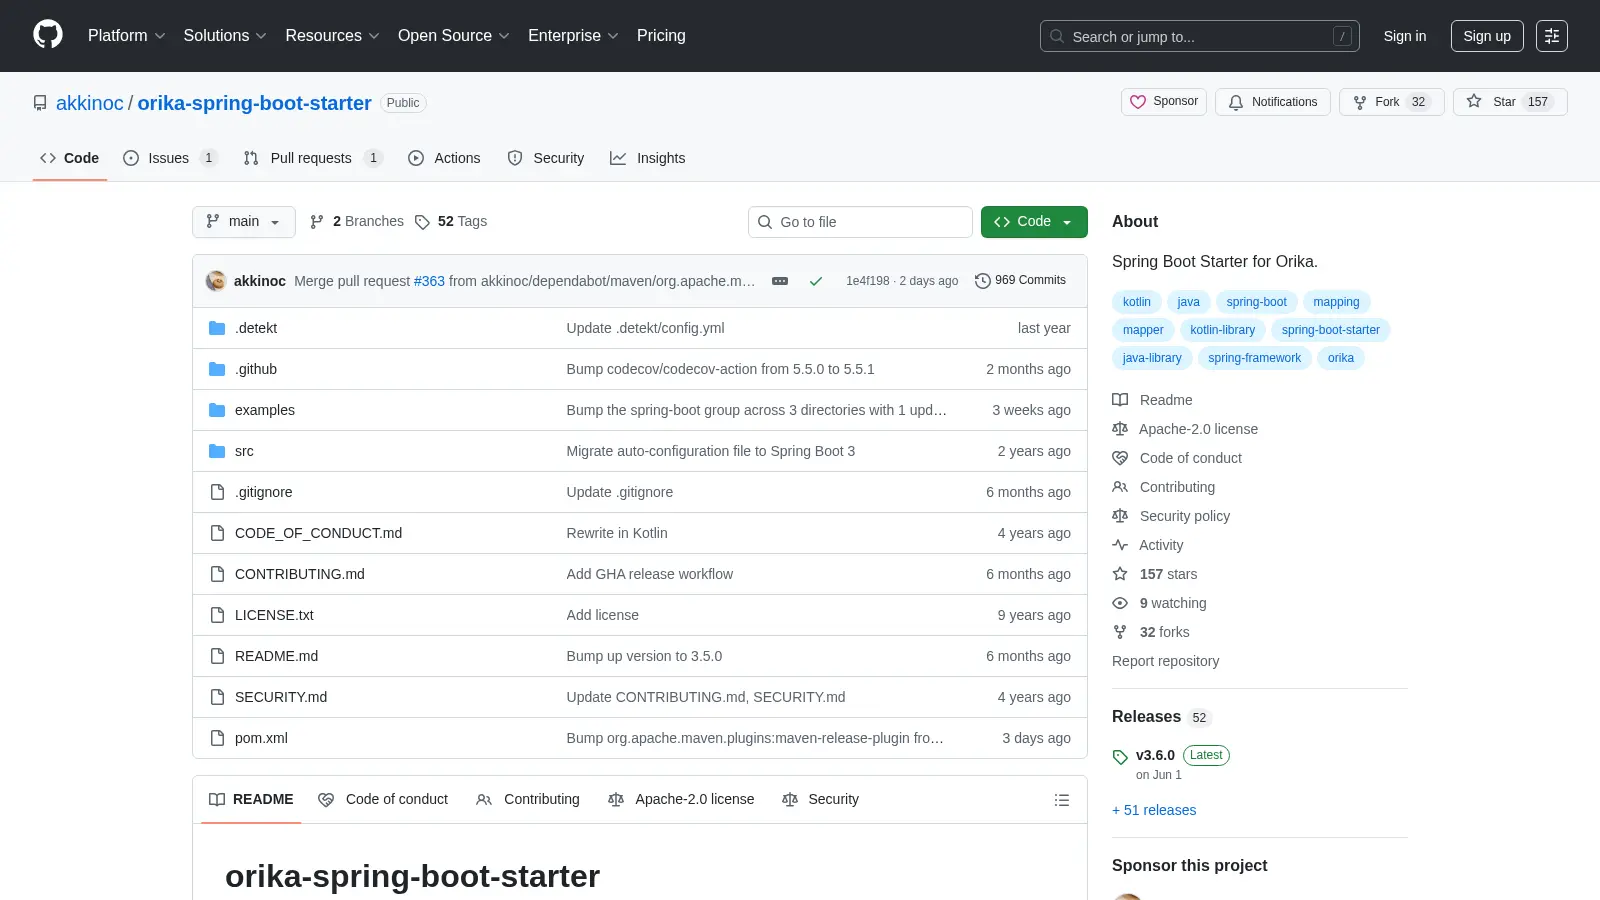
Task: Click Report repository
Action: 1166,661
